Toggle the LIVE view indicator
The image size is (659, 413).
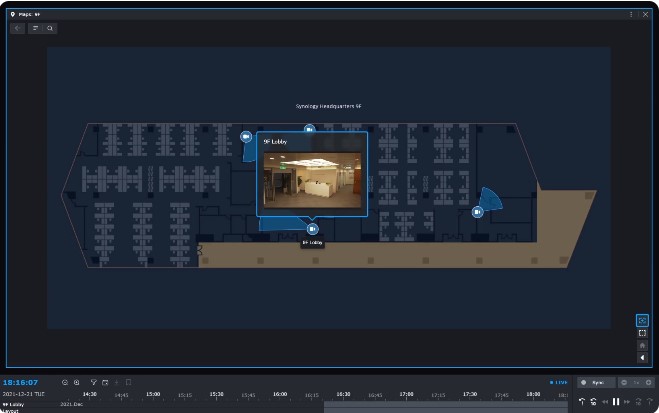558,382
